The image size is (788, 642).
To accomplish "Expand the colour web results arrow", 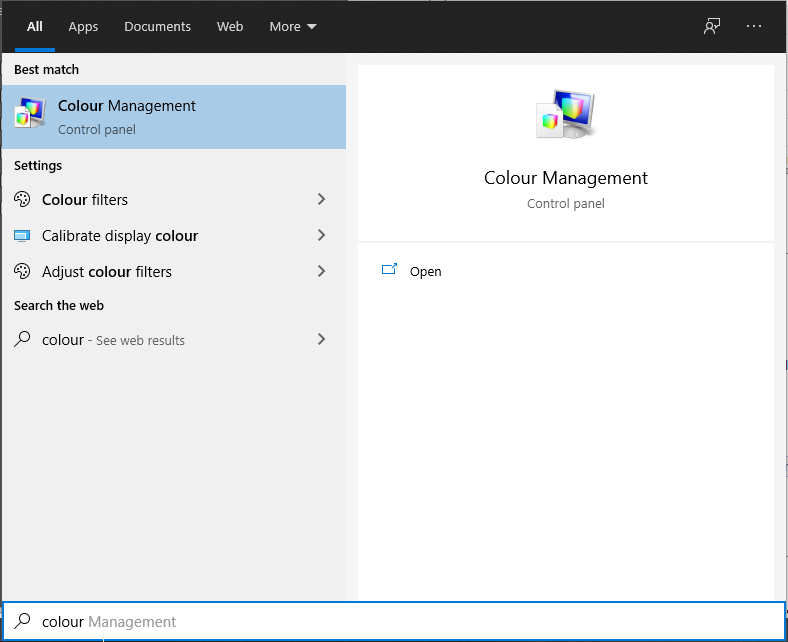I will click(x=321, y=340).
